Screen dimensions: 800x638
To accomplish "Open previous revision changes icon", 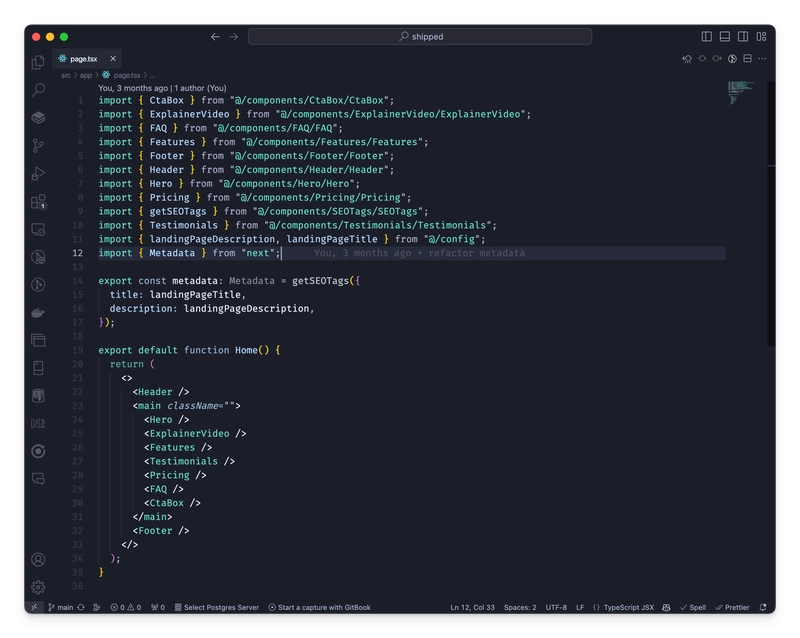I will [687, 59].
